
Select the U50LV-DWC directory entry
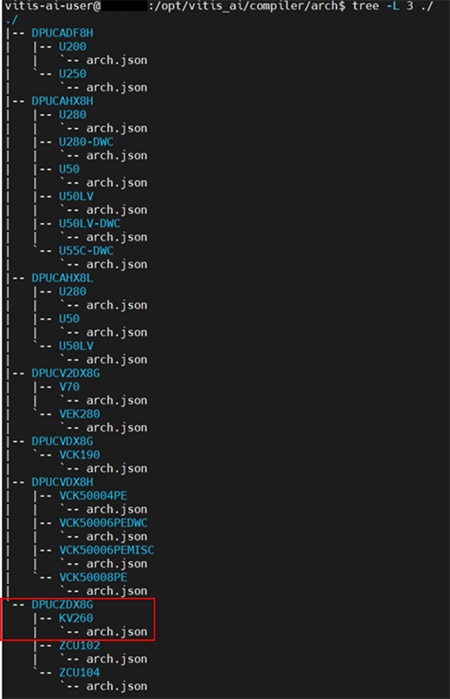point(90,223)
